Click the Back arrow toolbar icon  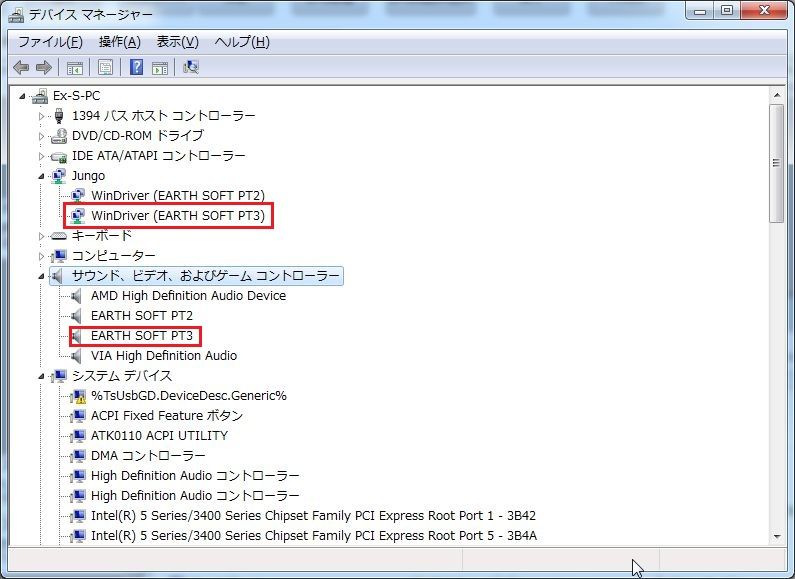pos(21,67)
